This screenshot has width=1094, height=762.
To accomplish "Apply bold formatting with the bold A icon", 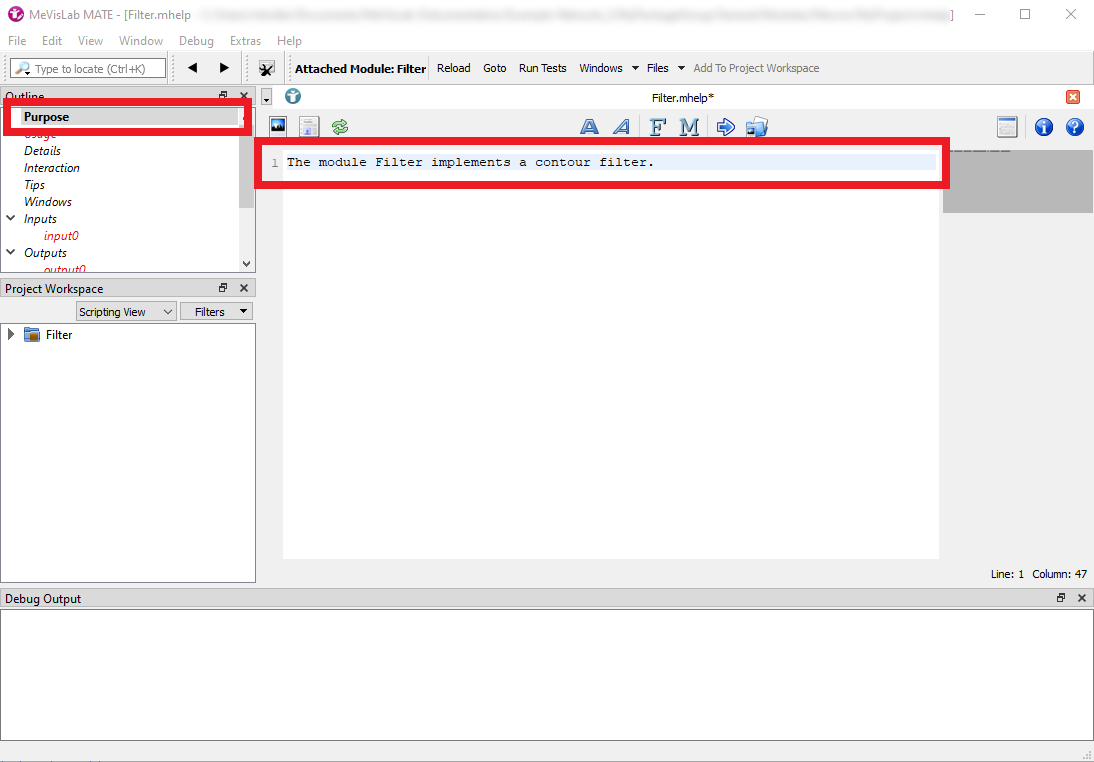I will (590, 127).
